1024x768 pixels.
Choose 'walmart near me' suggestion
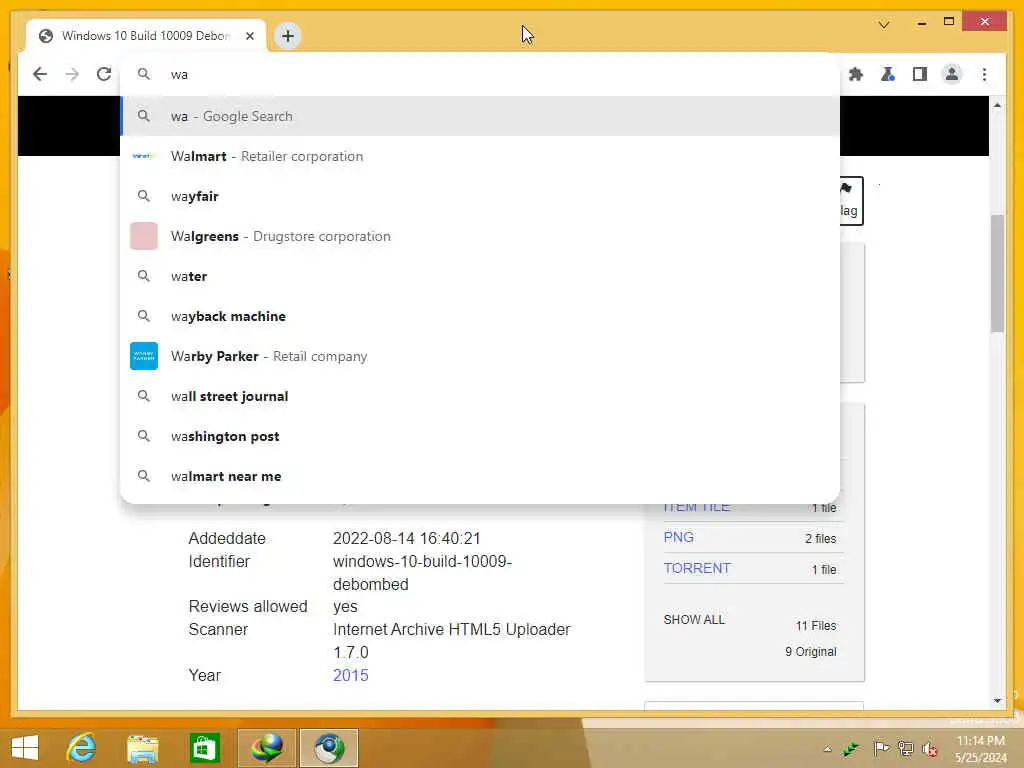[480, 476]
